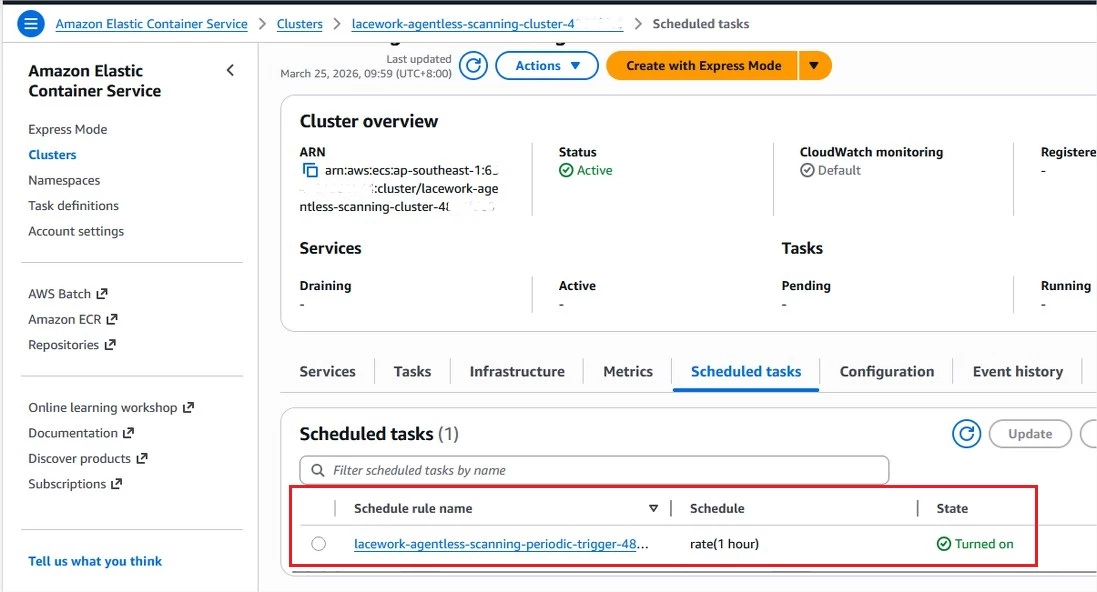The image size is (1097, 592).
Task: Open the Repositories external link
Action: tap(72, 345)
